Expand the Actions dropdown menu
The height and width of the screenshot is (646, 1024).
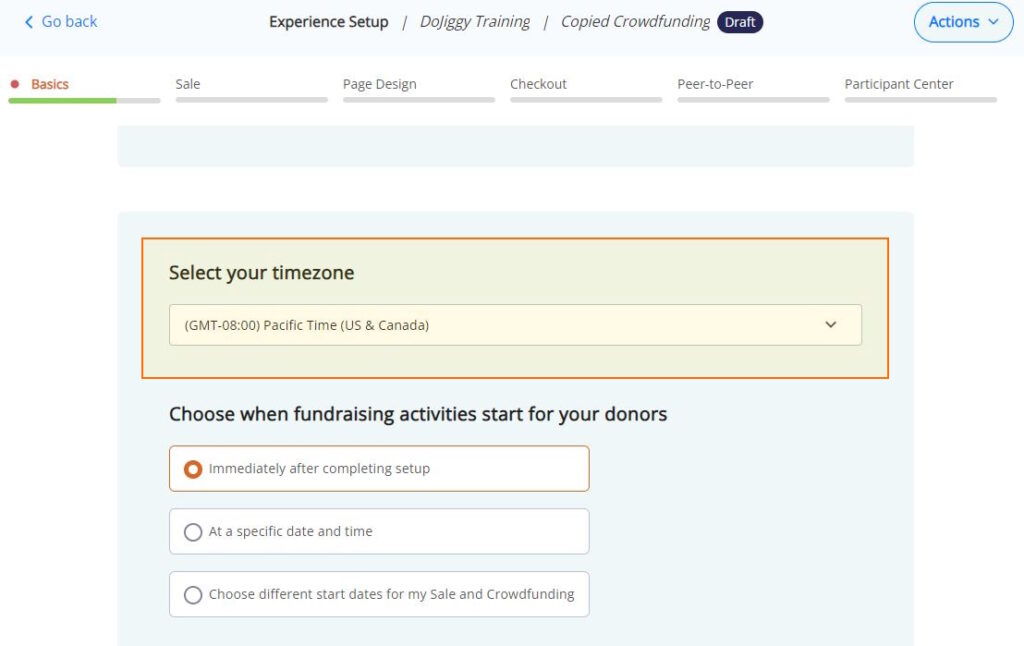[x=963, y=22]
